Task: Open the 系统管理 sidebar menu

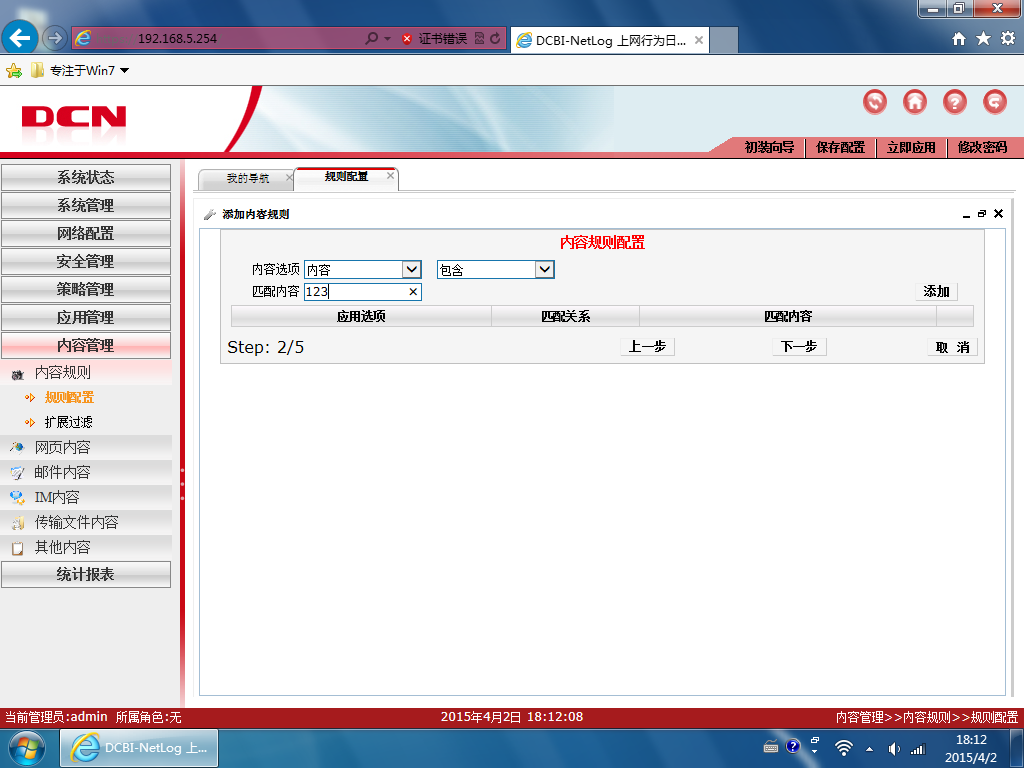Action: 86,206
